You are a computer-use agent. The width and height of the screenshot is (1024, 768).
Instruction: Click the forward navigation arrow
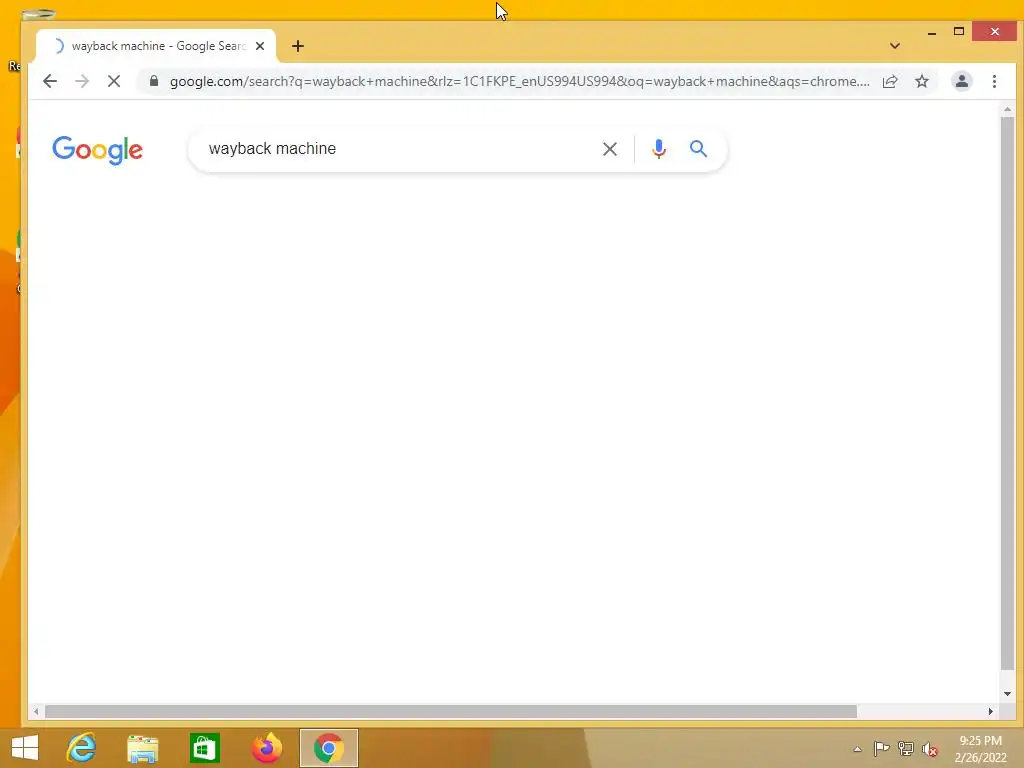(82, 81)
